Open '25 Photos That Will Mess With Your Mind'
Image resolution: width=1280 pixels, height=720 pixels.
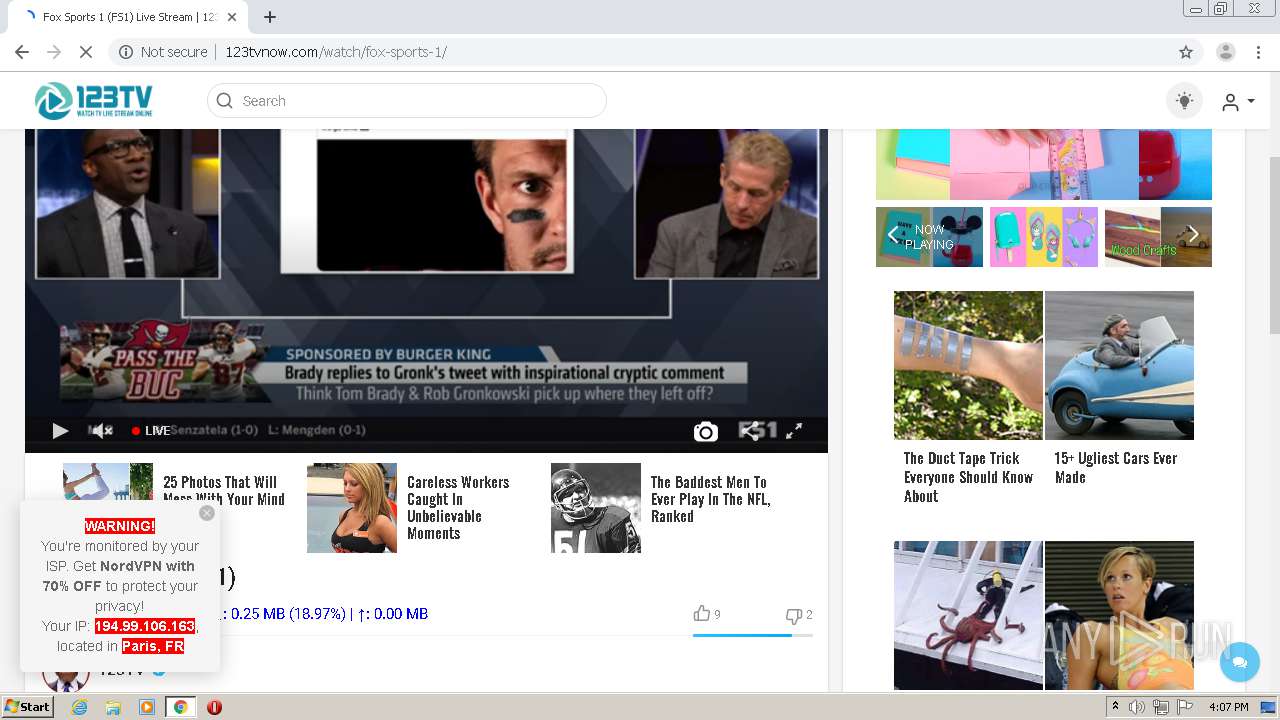224,491
